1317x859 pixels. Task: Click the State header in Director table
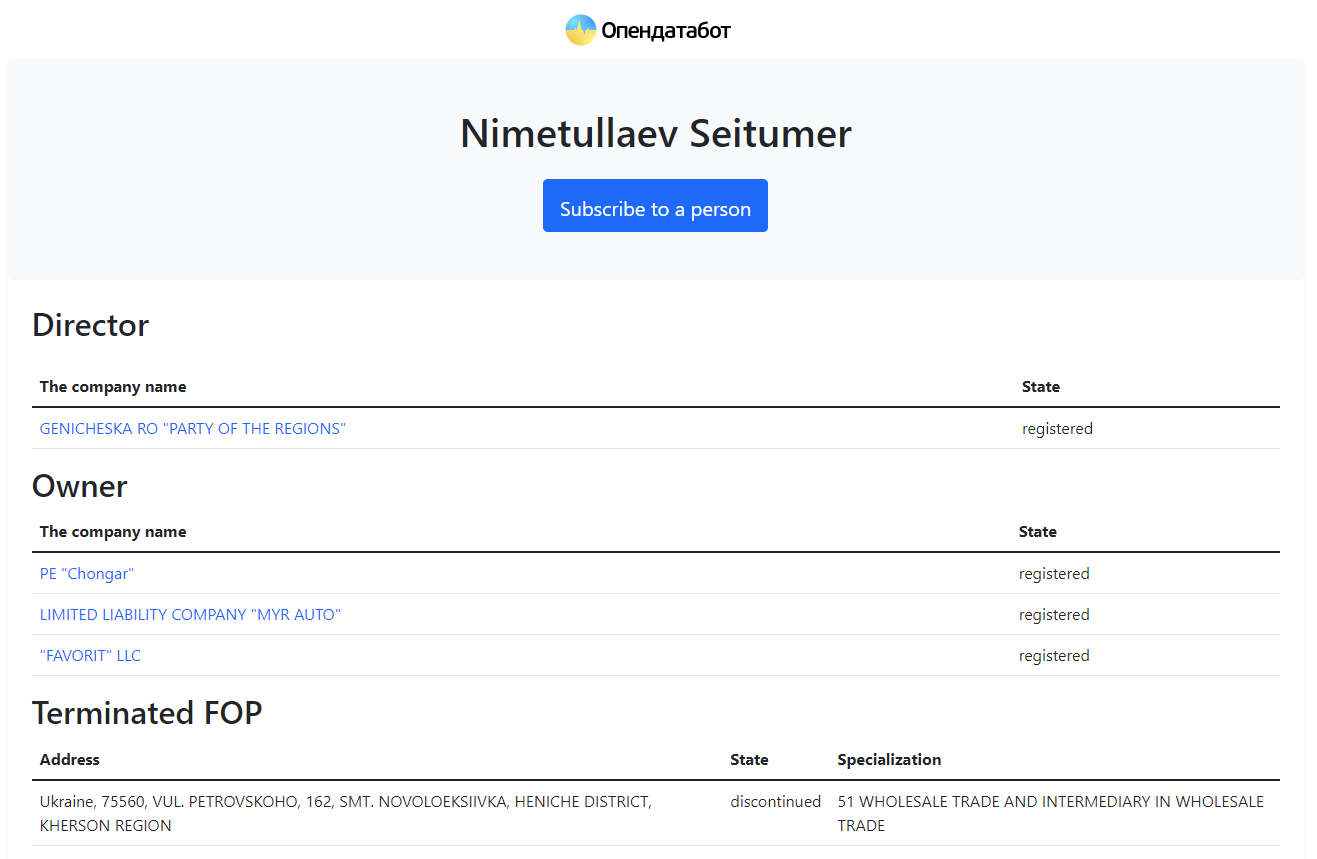(x=1041, y=387)
